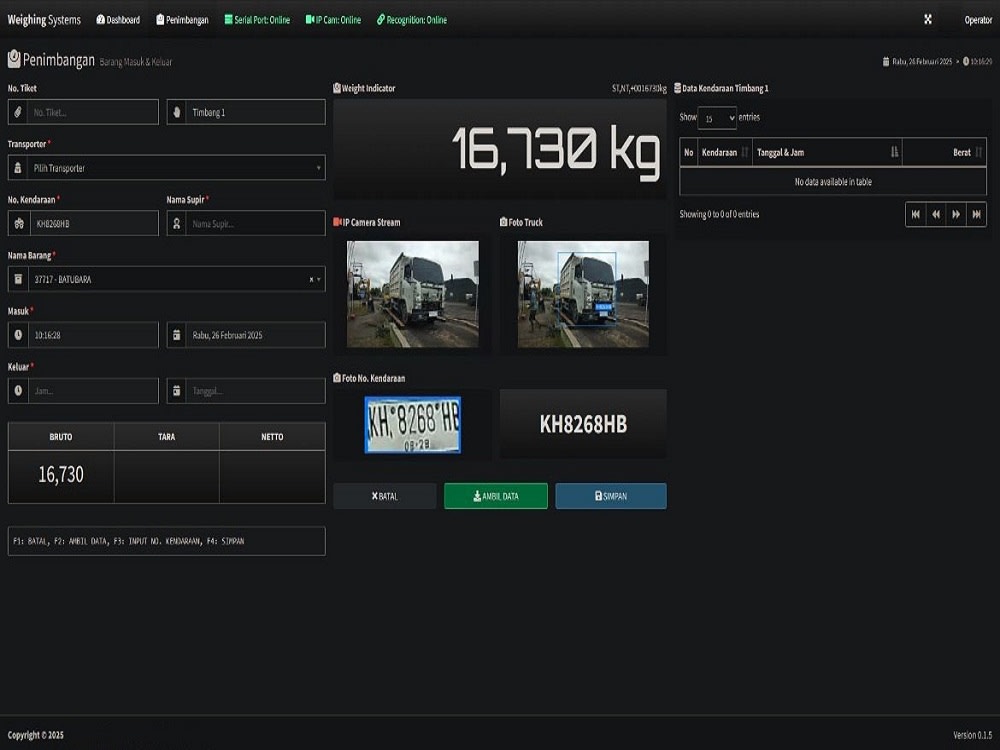Viewport: 1000px width, 750px height.
Task: Click the calendar icon of Keluar Tanggal
Action: pos(177,391)
